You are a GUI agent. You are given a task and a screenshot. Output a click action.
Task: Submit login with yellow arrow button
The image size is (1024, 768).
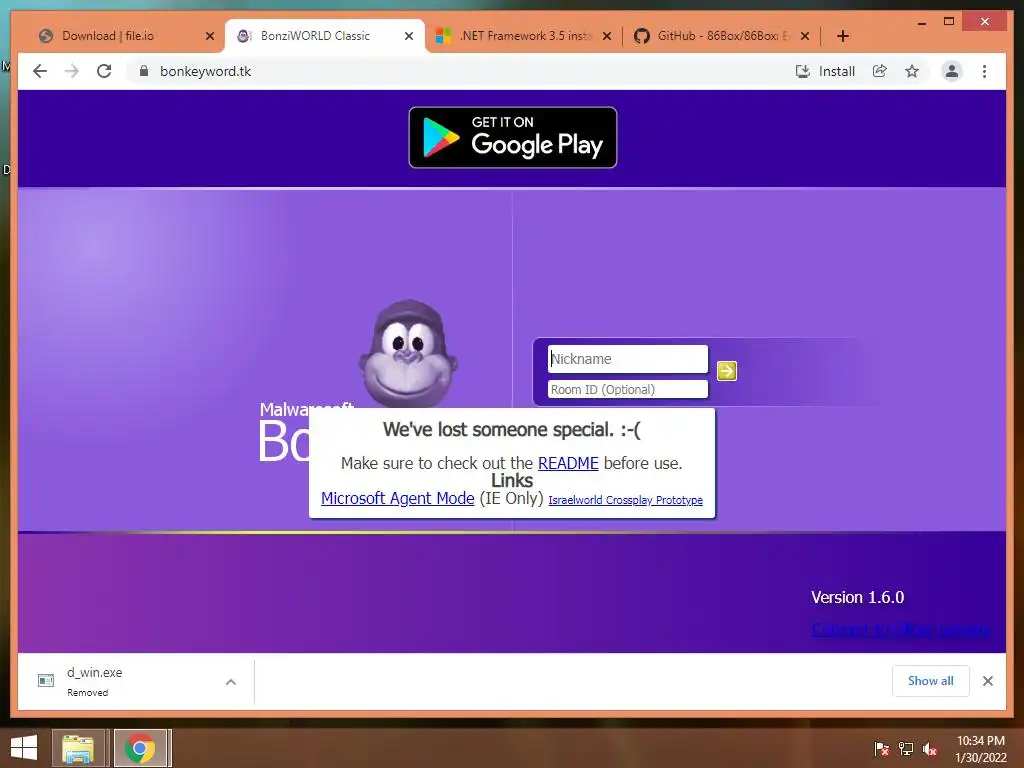point(727,371)
